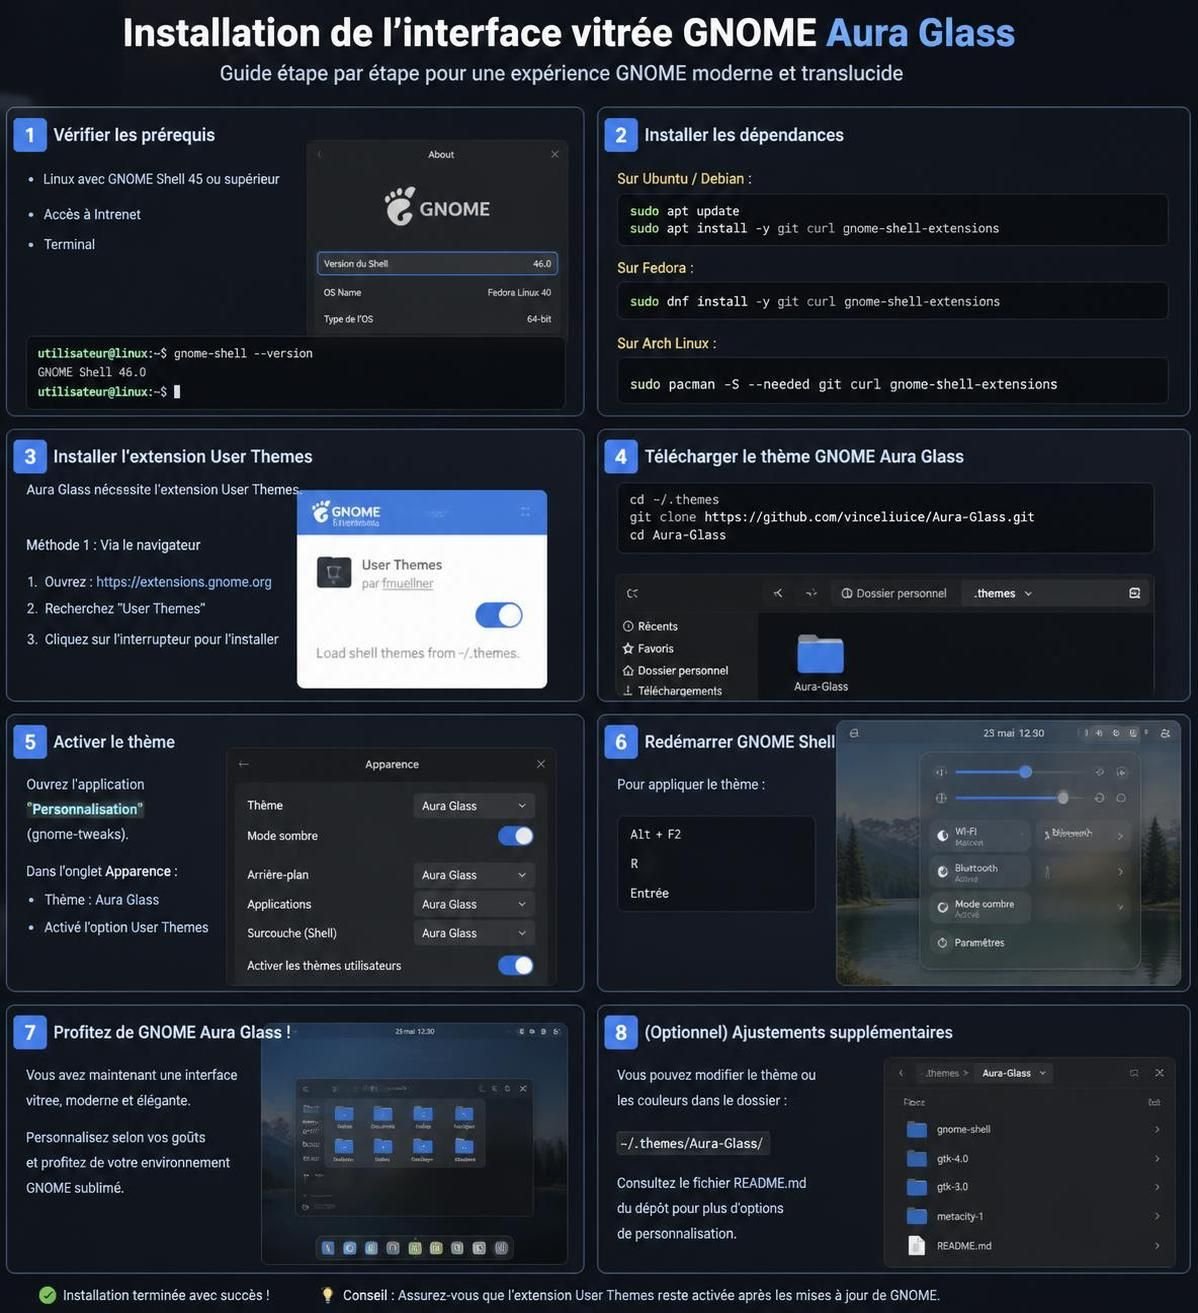Click the brightness icon in quick settings
This screenshot has height=1313, width=1198.
[x=941, y=798]
